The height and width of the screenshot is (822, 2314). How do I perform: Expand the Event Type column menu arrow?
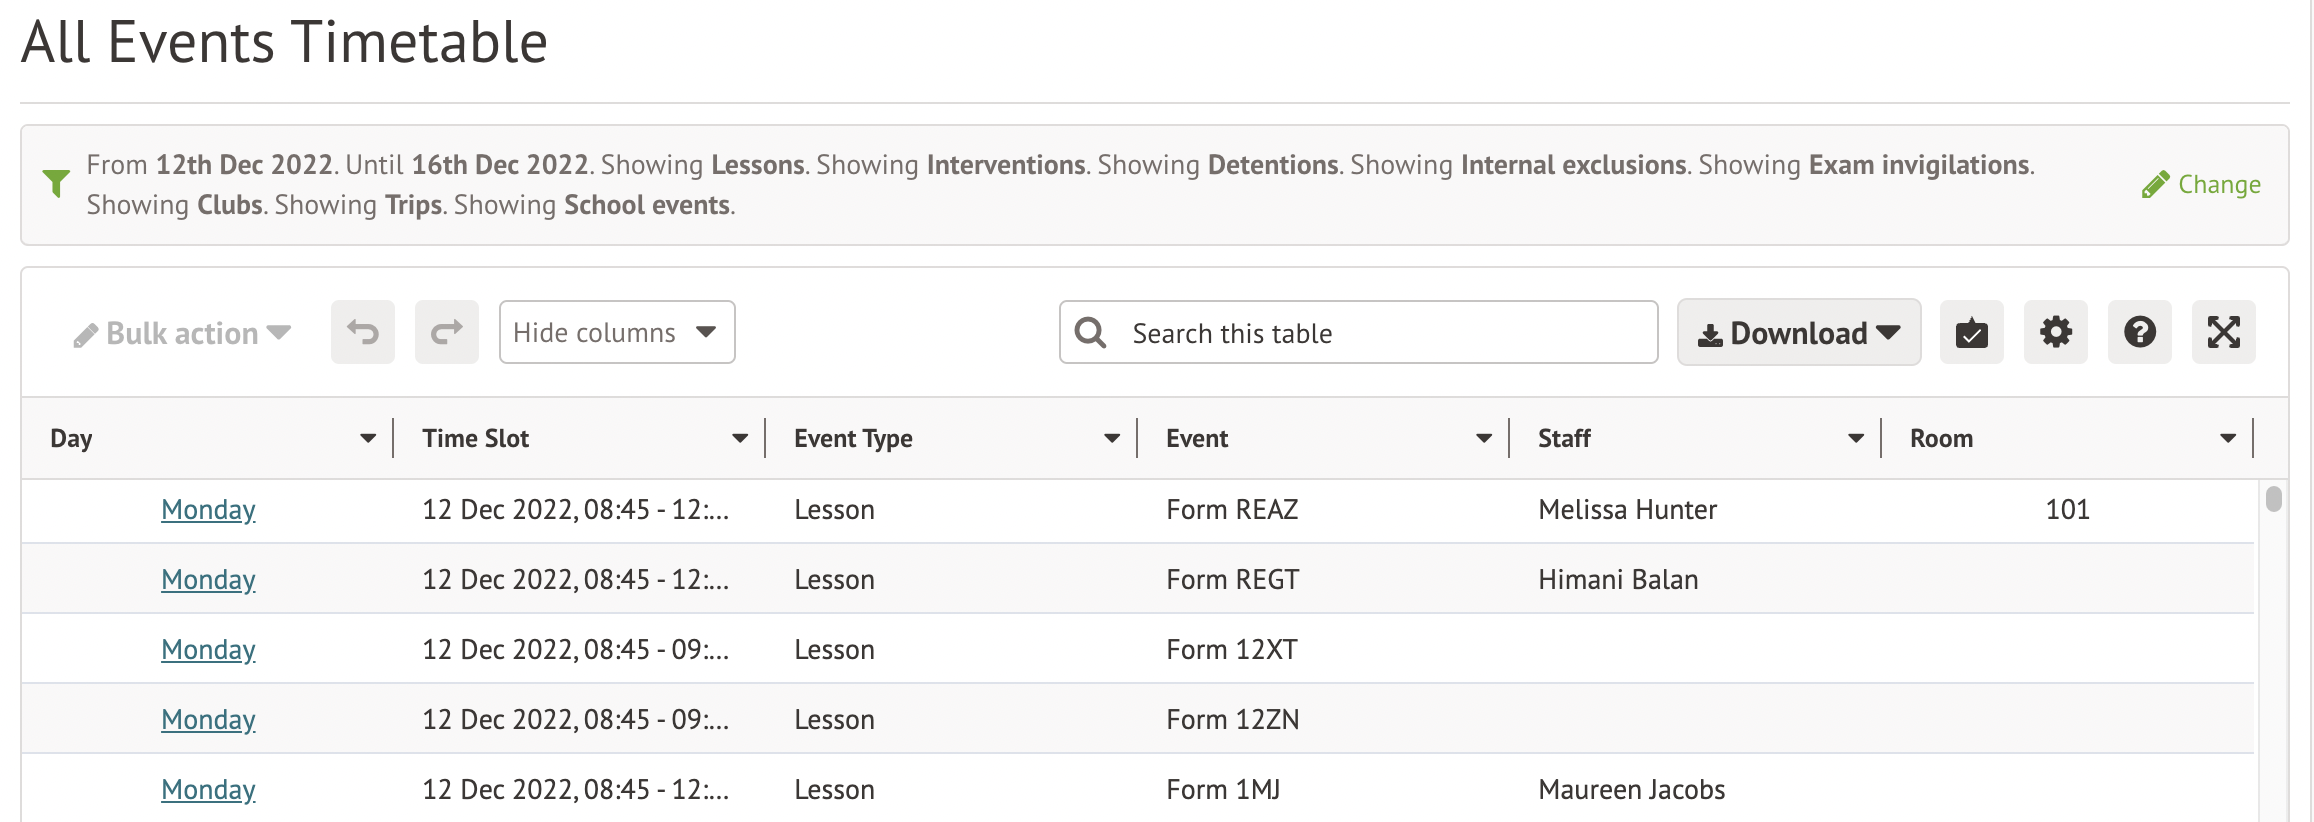[x=1111, y=438]
